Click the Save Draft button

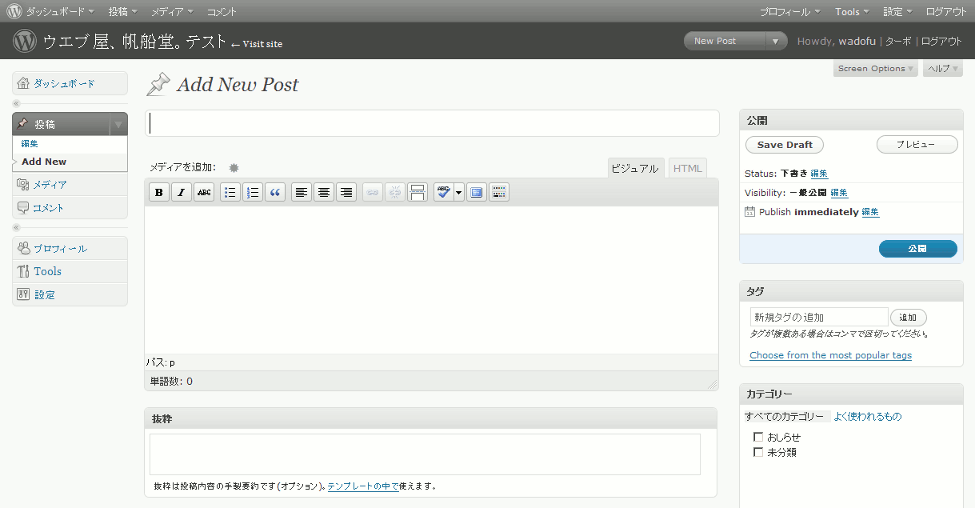785,145
